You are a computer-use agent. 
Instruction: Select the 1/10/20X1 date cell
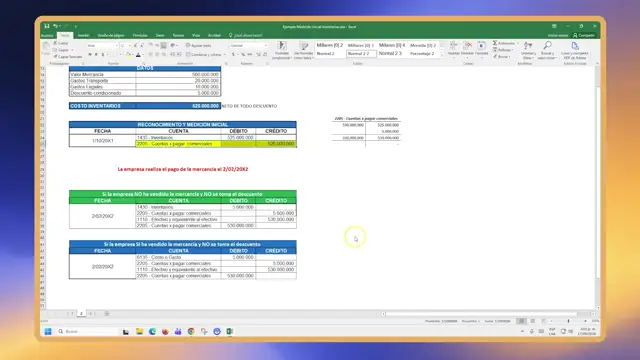click(103, 140)
